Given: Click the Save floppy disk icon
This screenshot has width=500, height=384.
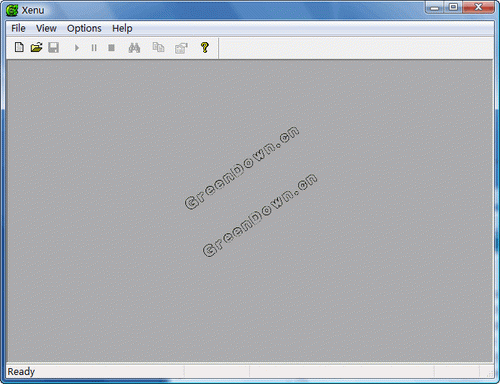Looking at the screenshot, I should tap(54, 48).
